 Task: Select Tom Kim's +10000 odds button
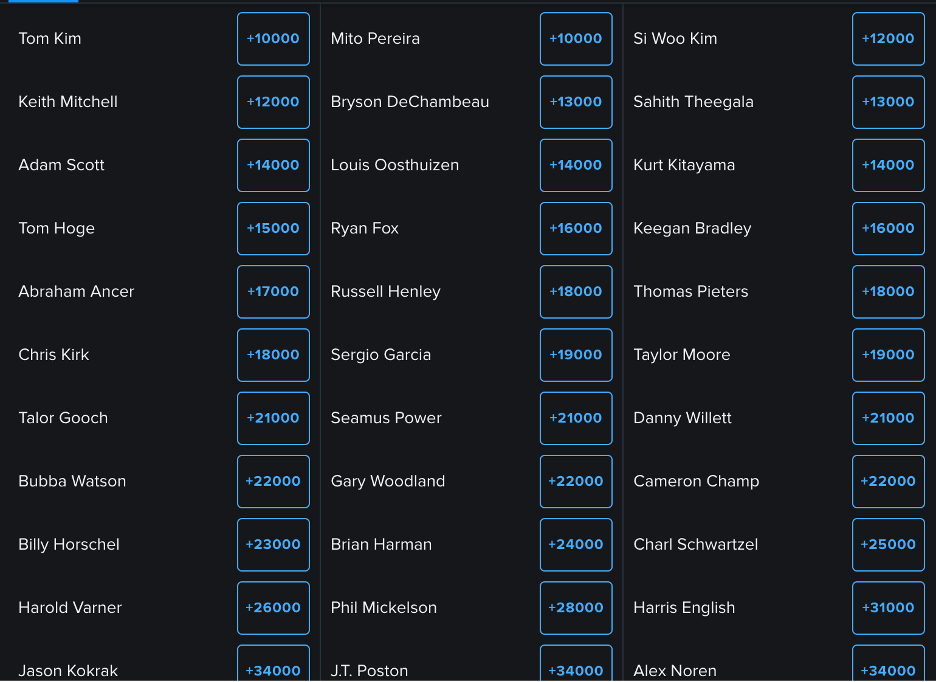tap(273, 39)
